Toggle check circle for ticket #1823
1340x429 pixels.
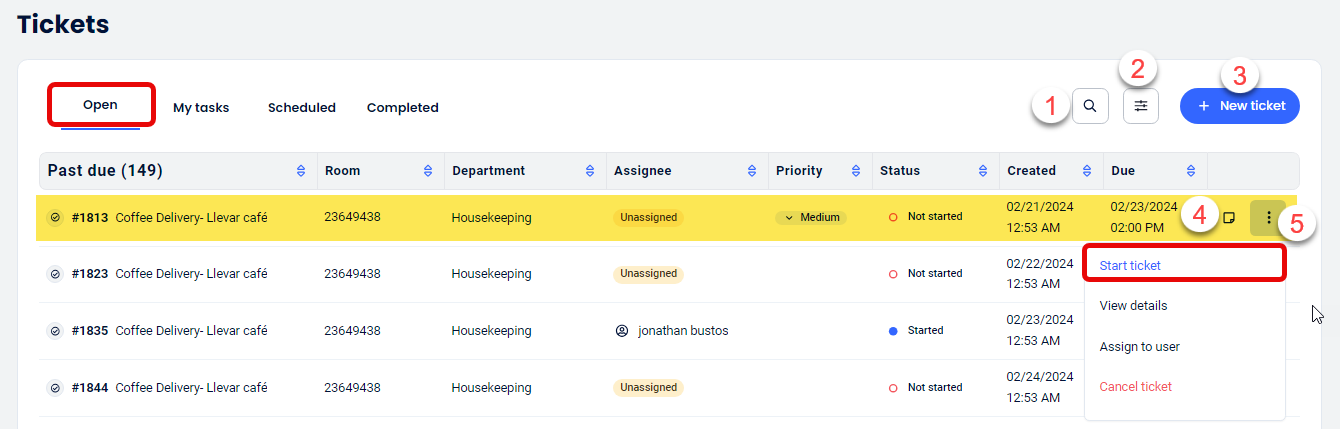click(x=55, y=274)
